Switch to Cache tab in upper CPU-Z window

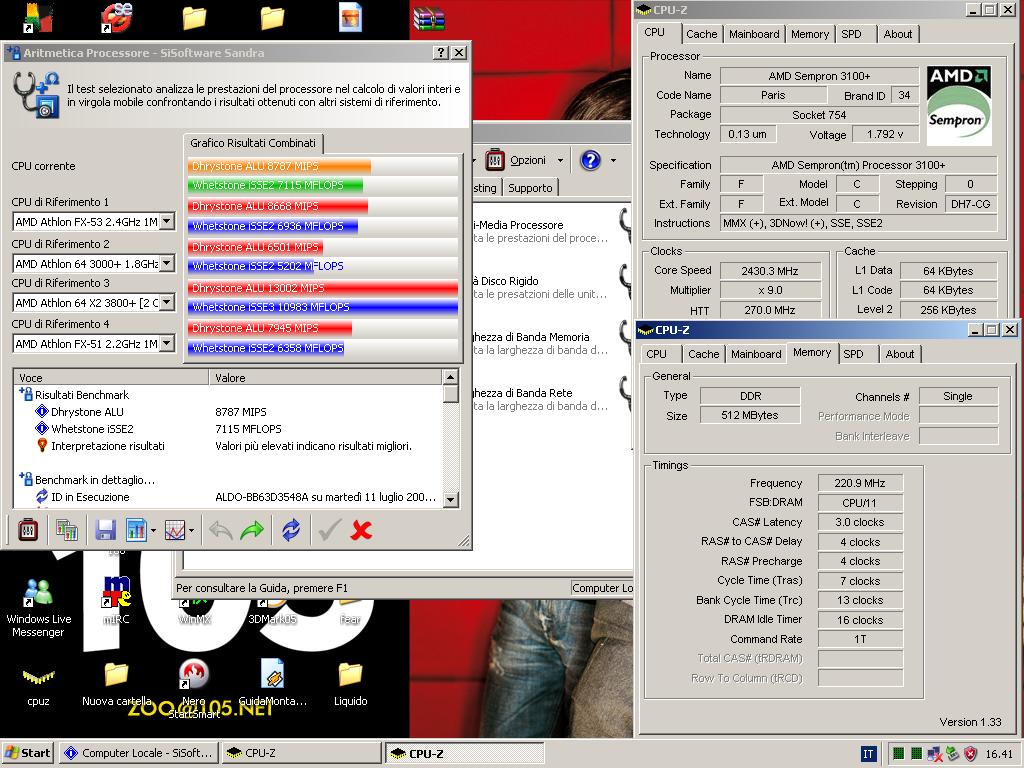point(701,34)
